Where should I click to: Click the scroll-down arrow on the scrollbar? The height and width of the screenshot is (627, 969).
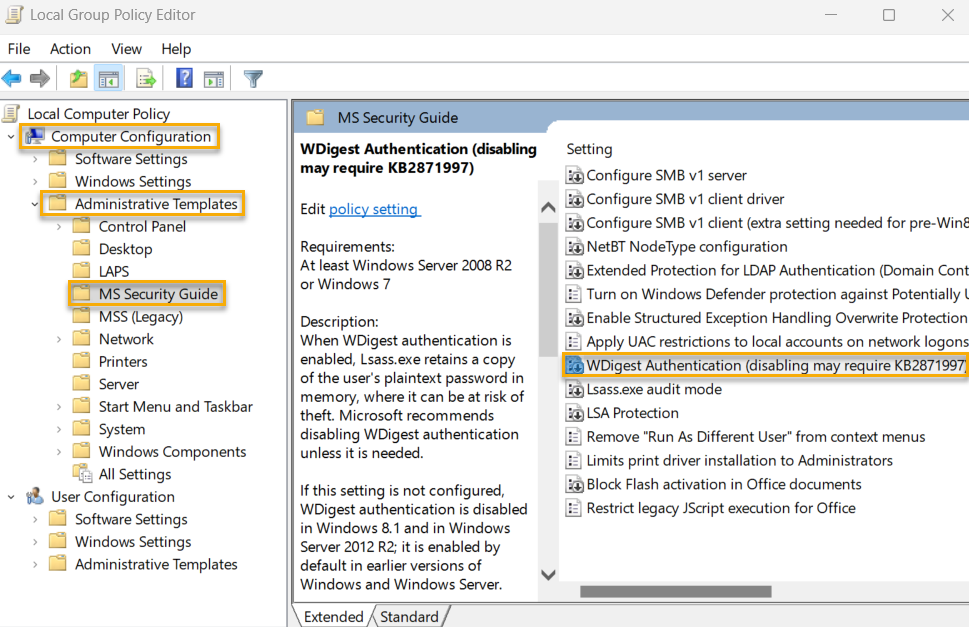point(548,575)
